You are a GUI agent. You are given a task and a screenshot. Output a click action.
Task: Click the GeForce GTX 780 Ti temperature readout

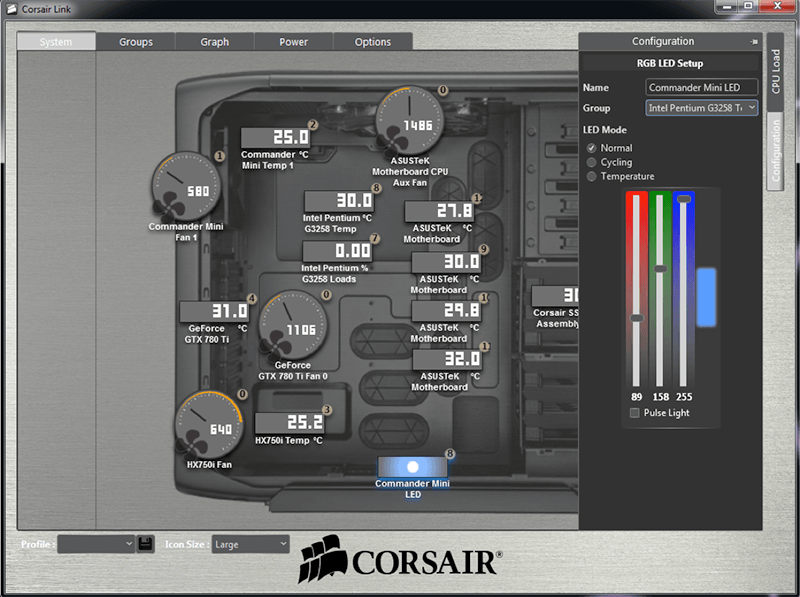coord(214,310)
